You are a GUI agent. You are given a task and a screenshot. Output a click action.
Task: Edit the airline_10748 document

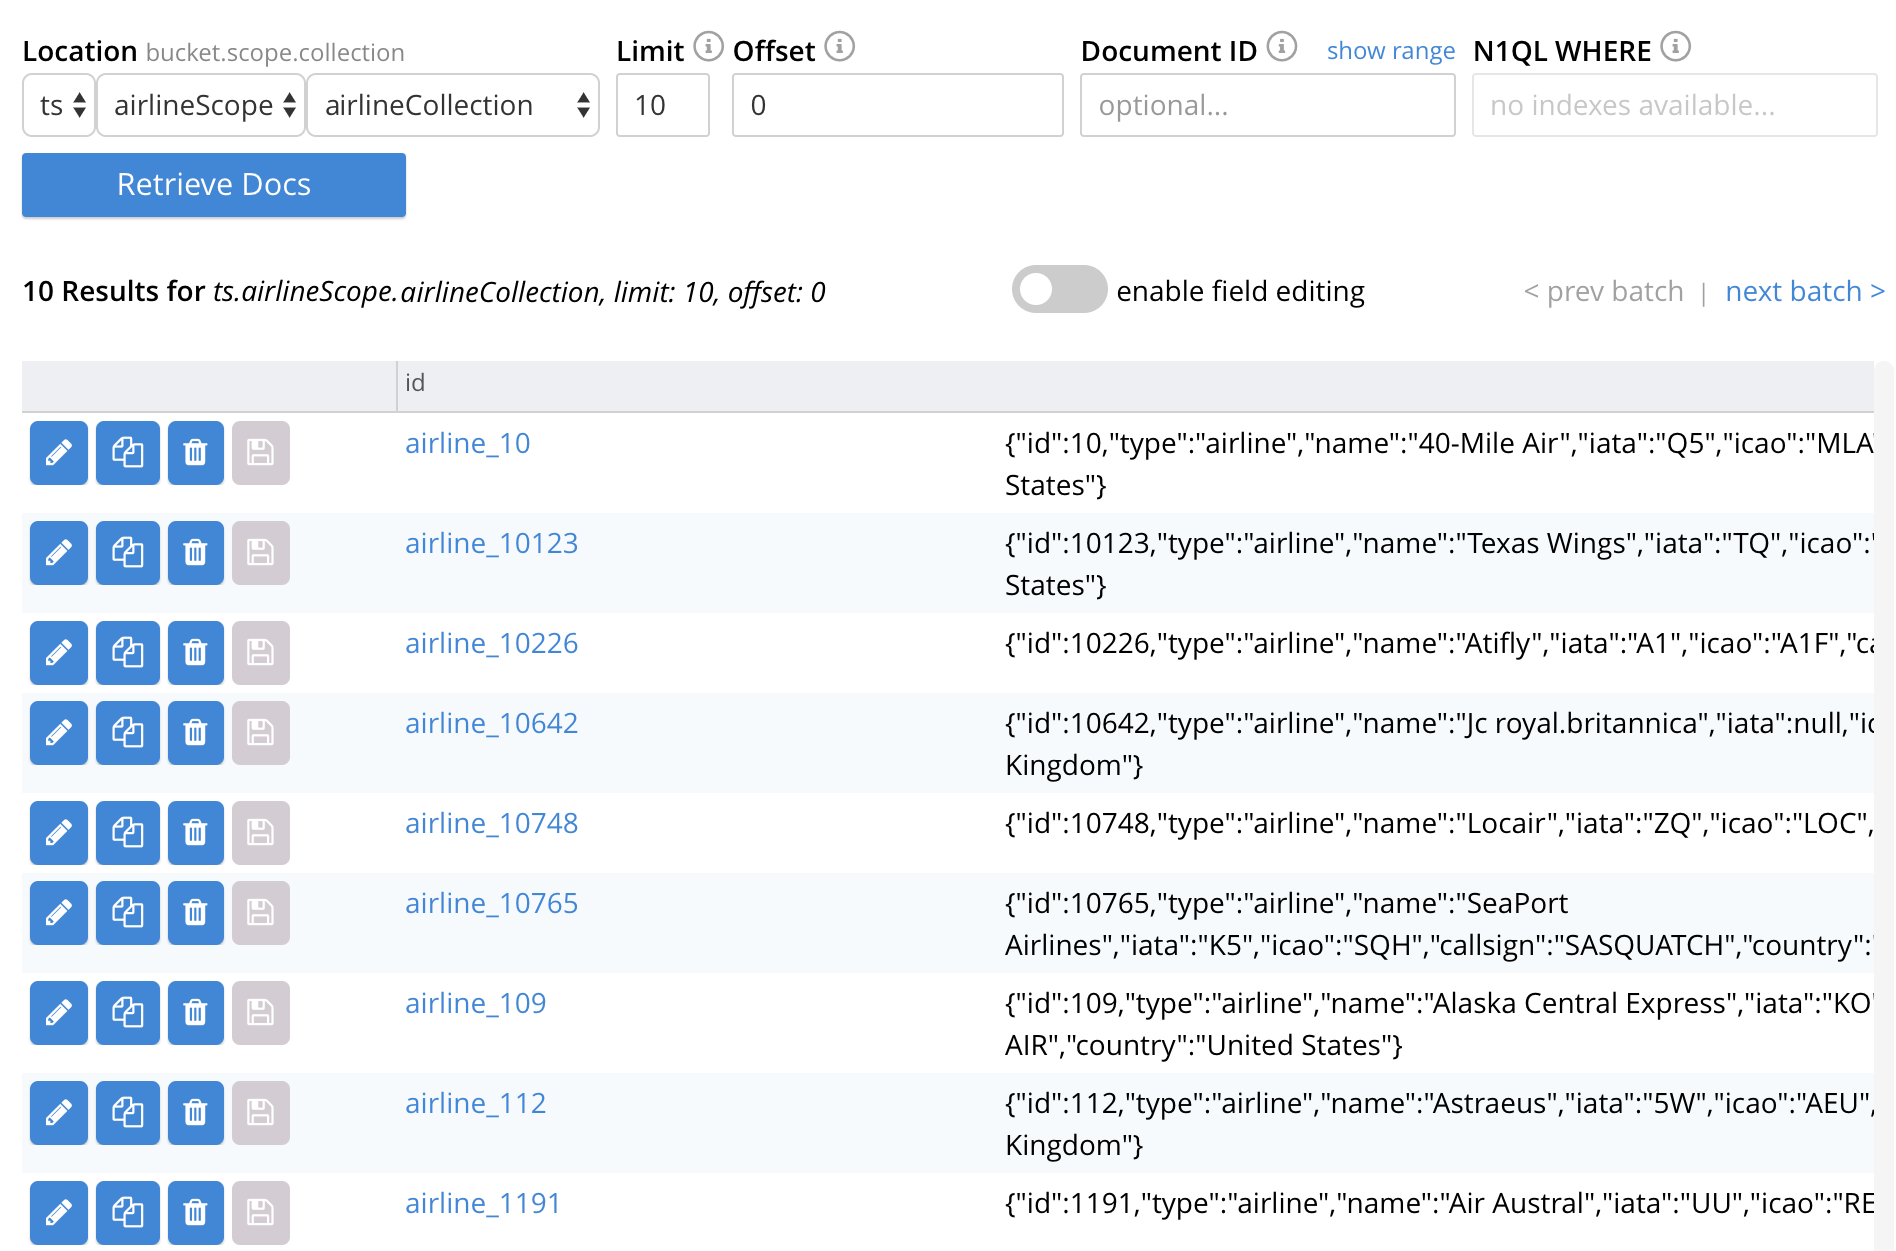click(59, 833)
